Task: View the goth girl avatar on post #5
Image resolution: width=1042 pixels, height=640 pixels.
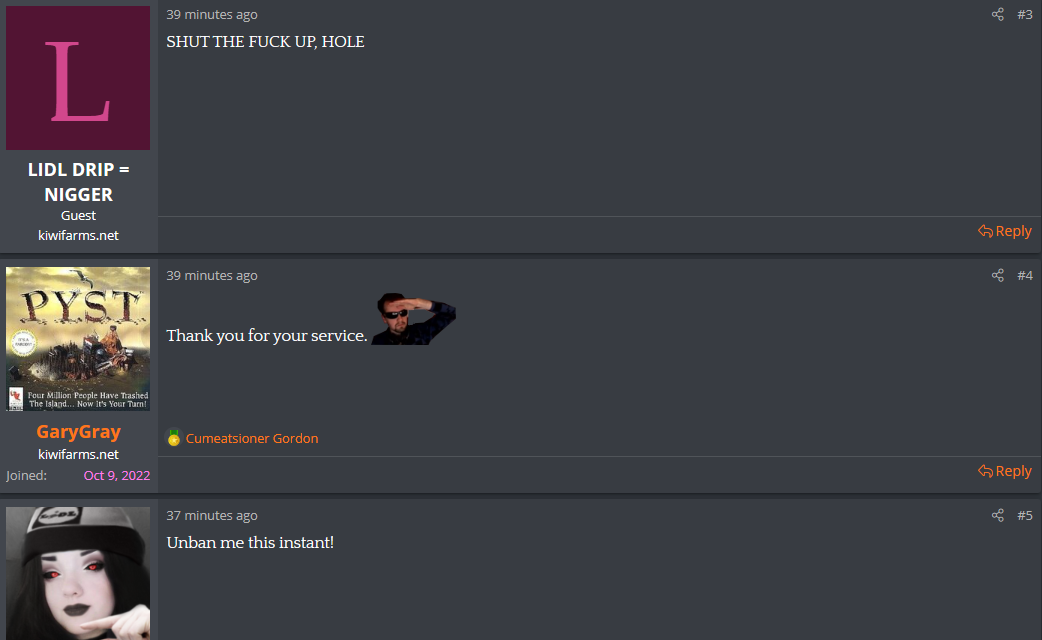Action: (x=78, y=574)
